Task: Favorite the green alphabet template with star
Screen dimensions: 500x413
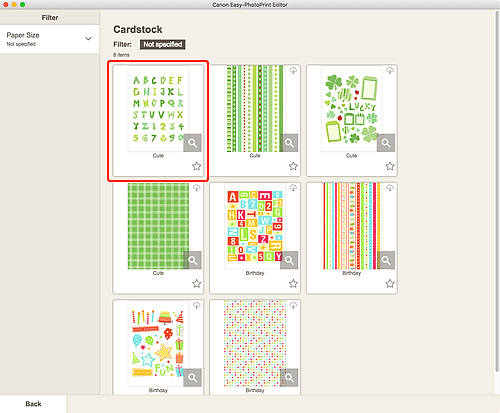Action: 197,166
